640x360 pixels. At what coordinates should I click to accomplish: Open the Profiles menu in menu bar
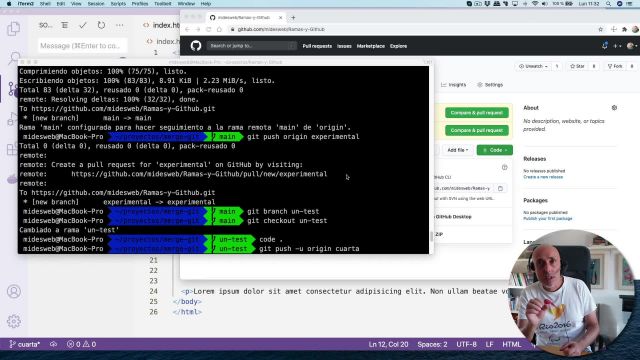[140, 4]
